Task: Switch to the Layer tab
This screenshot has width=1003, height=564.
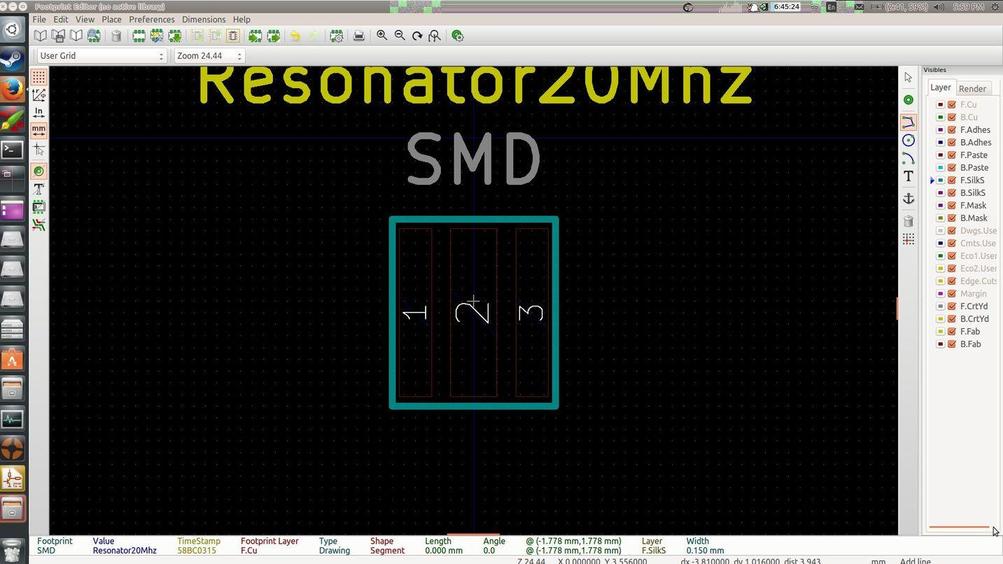Action: [940, 88]
